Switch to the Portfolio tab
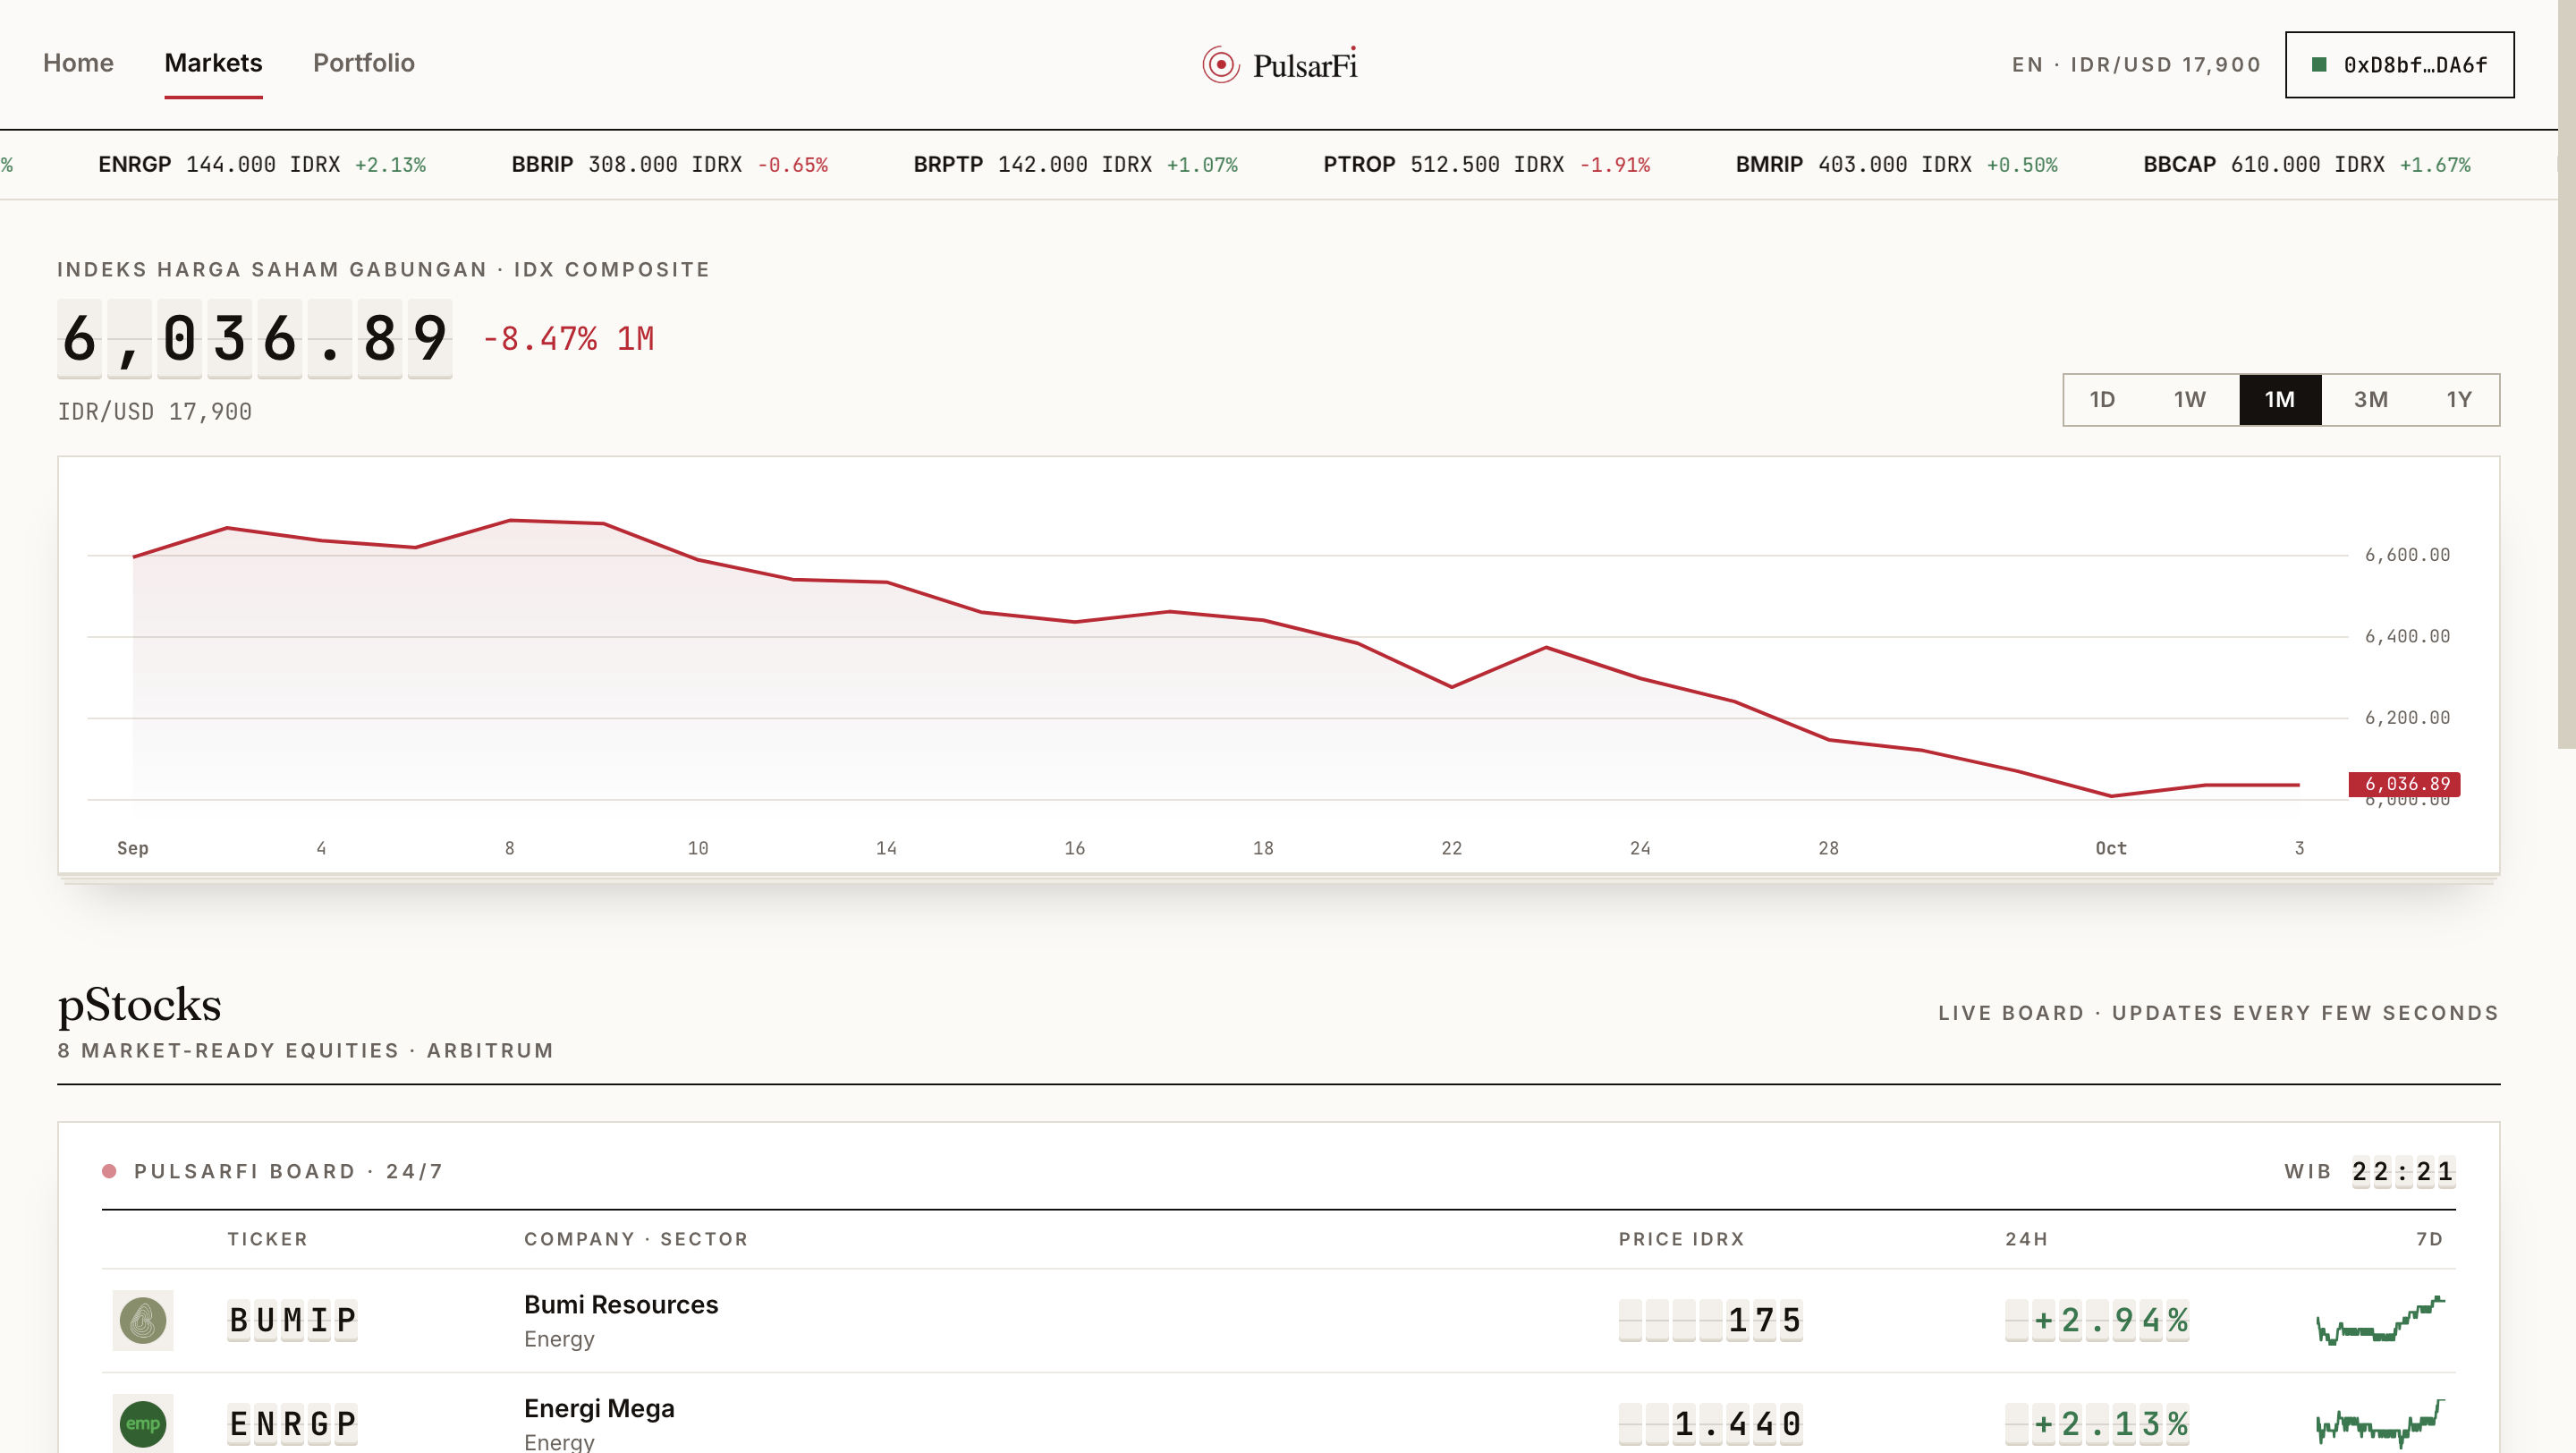Screen dimensions: 2576x1453 click(x=364, y=63)
